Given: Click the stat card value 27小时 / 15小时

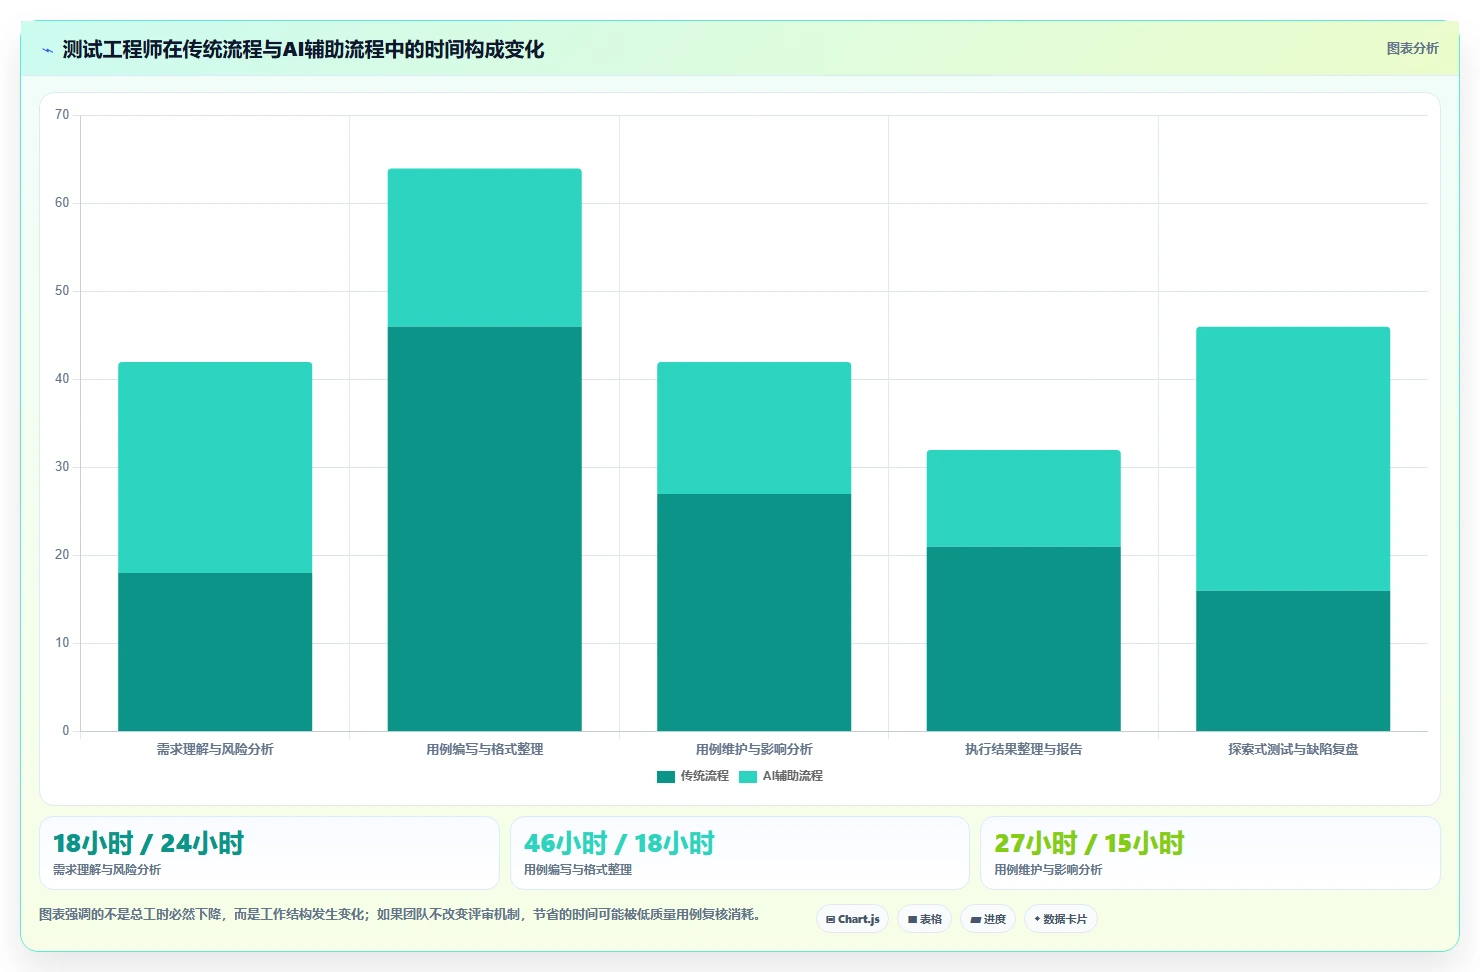Looking at the screenshot, I should (1089, 843).
